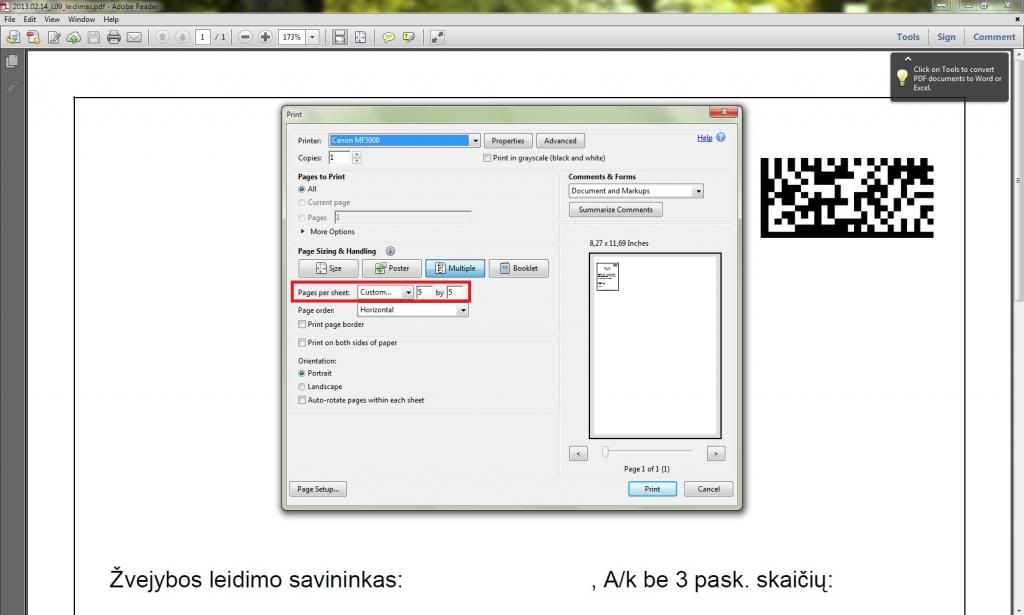Select the All pages radio button
Image resolution: width=1024 pixels, height=615 pixels.
(x=302, y=189)
